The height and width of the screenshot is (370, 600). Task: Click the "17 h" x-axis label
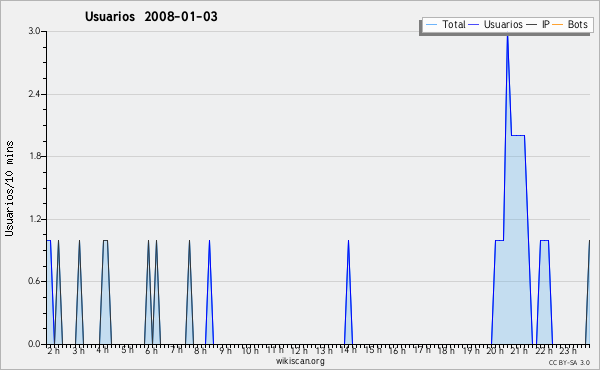(x=422, y=350)
